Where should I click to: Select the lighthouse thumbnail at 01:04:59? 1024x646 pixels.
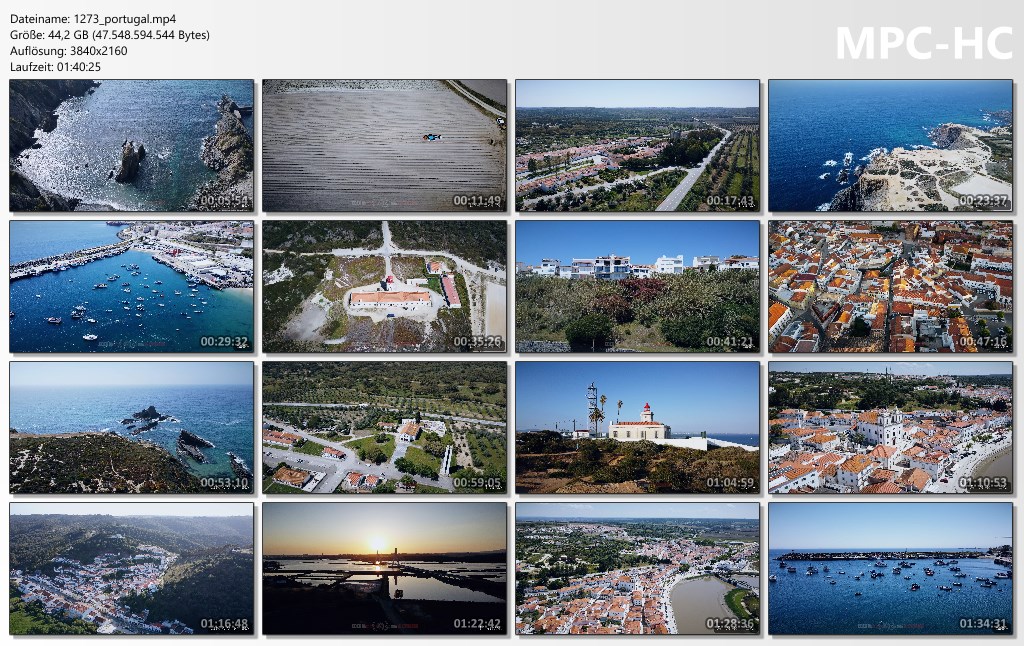click(x=637, y=428)
